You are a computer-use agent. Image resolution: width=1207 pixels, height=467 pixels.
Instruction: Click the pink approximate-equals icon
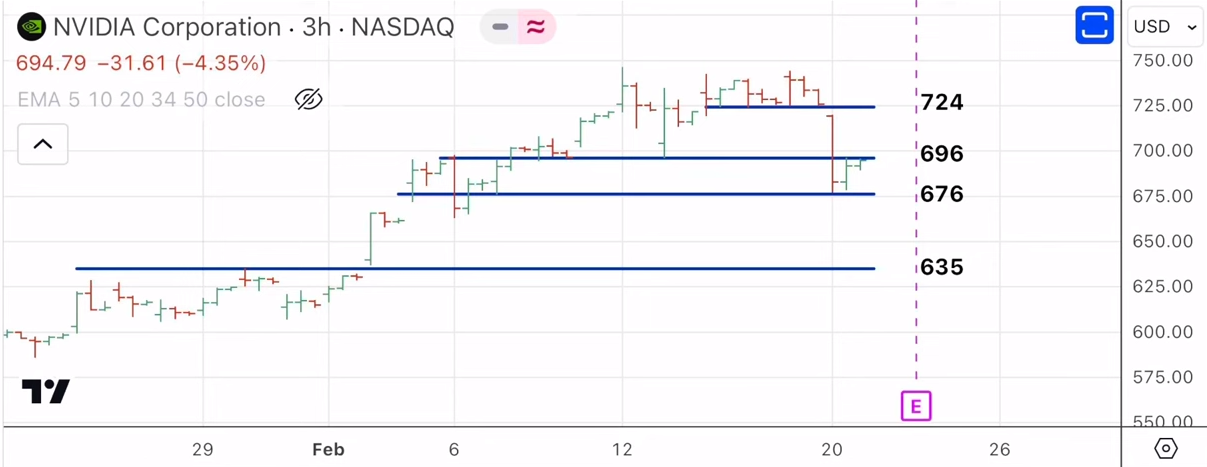536,27
